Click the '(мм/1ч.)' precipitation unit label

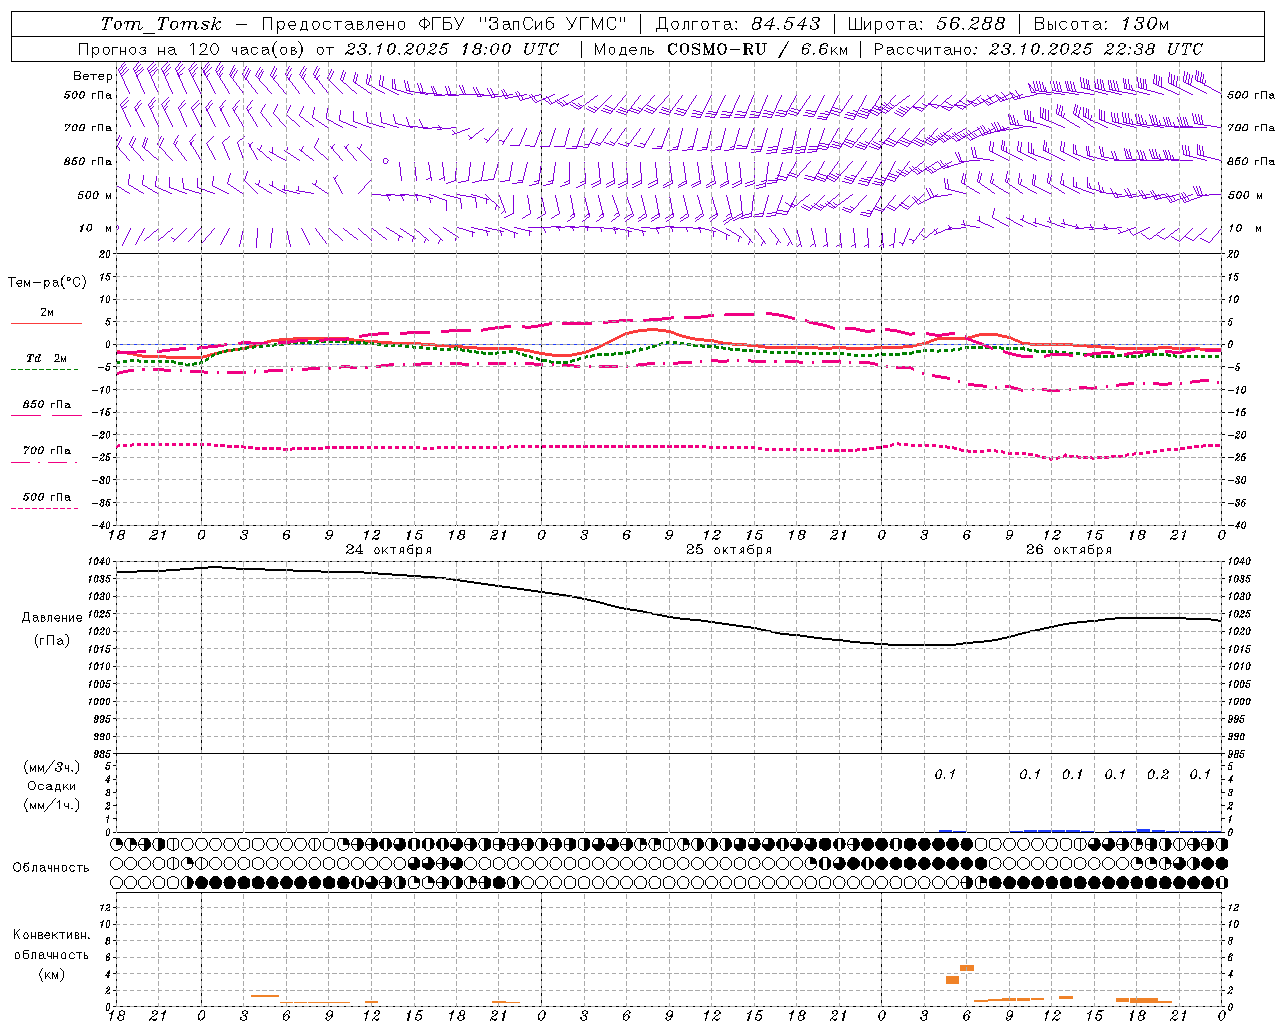[52, 805]
